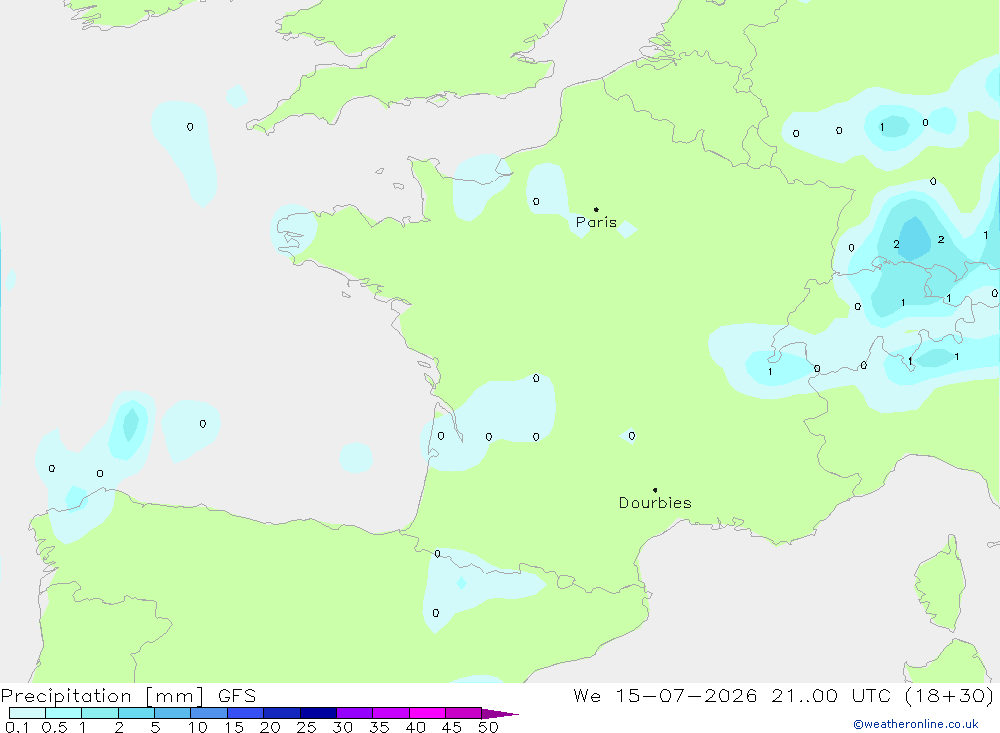
Task: Pick the 5–10 mm legend swatch
Action: 173,713
